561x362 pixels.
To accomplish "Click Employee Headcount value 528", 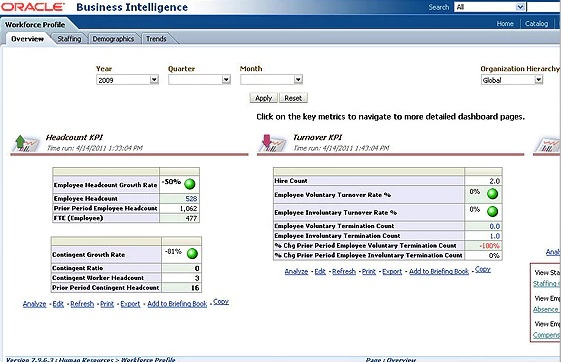I will point(191,199).
